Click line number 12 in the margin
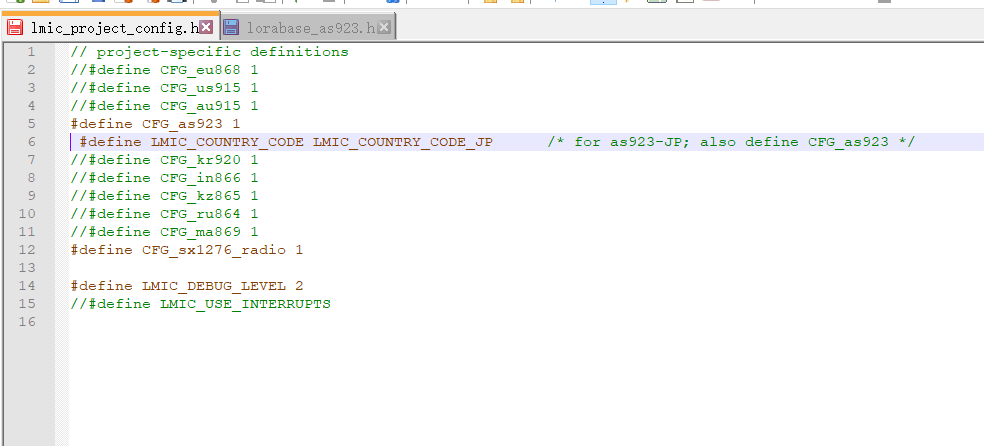The image size is (984, 446). (x=27, y=250)
